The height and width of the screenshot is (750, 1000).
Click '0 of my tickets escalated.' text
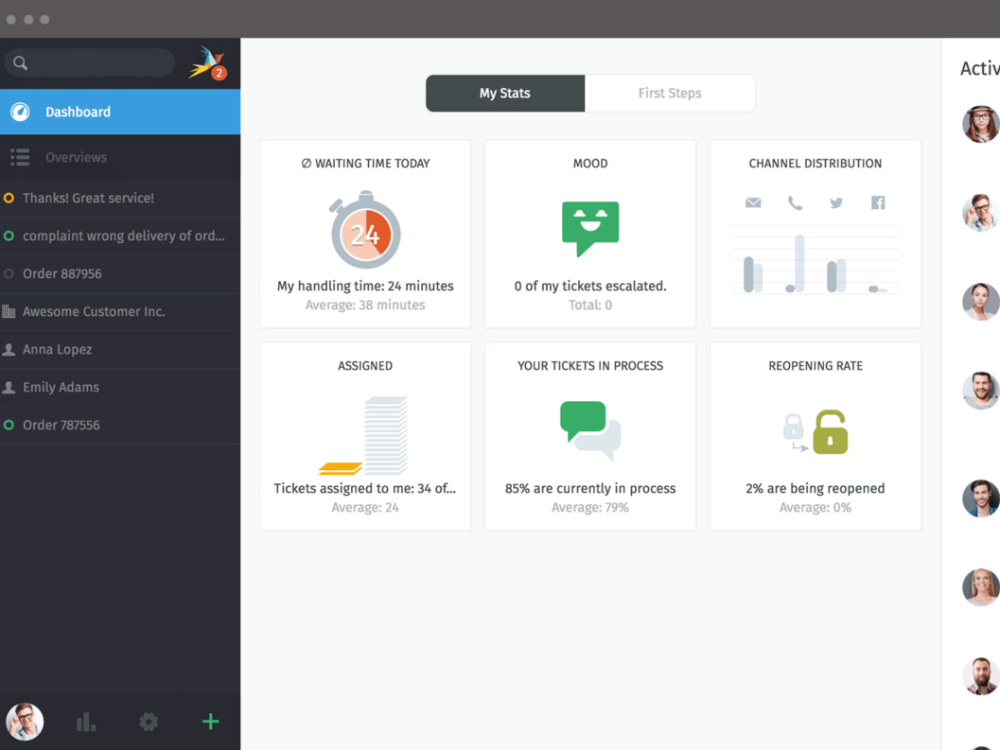point(590,286)
